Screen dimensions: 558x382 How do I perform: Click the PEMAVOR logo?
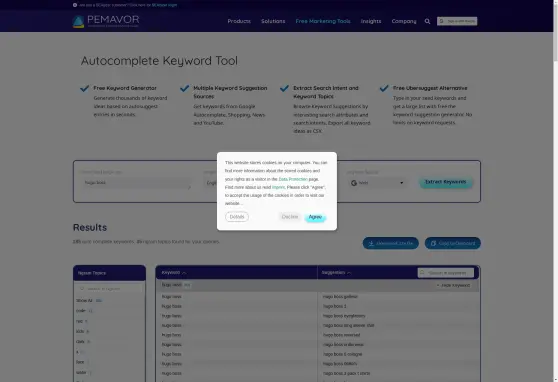pyautogui.click(x=106, y=21)
